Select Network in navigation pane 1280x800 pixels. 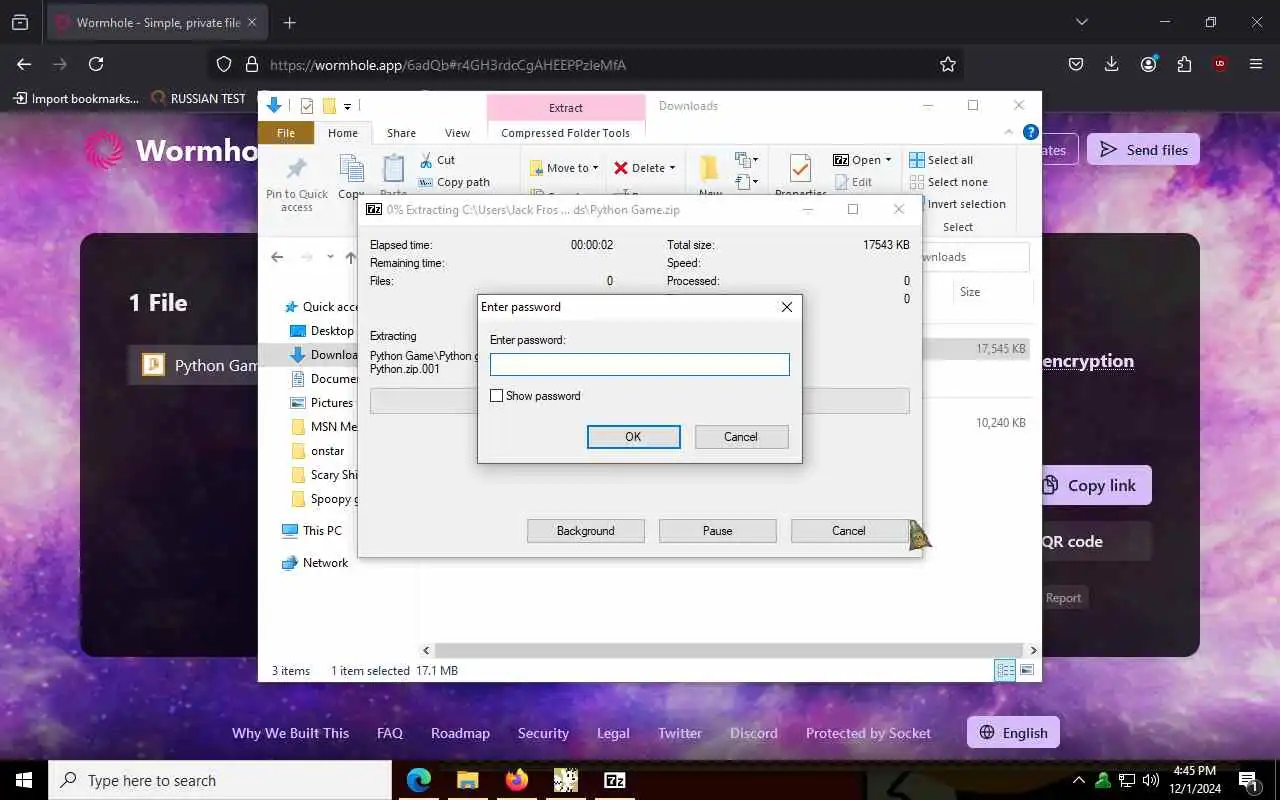315,563
